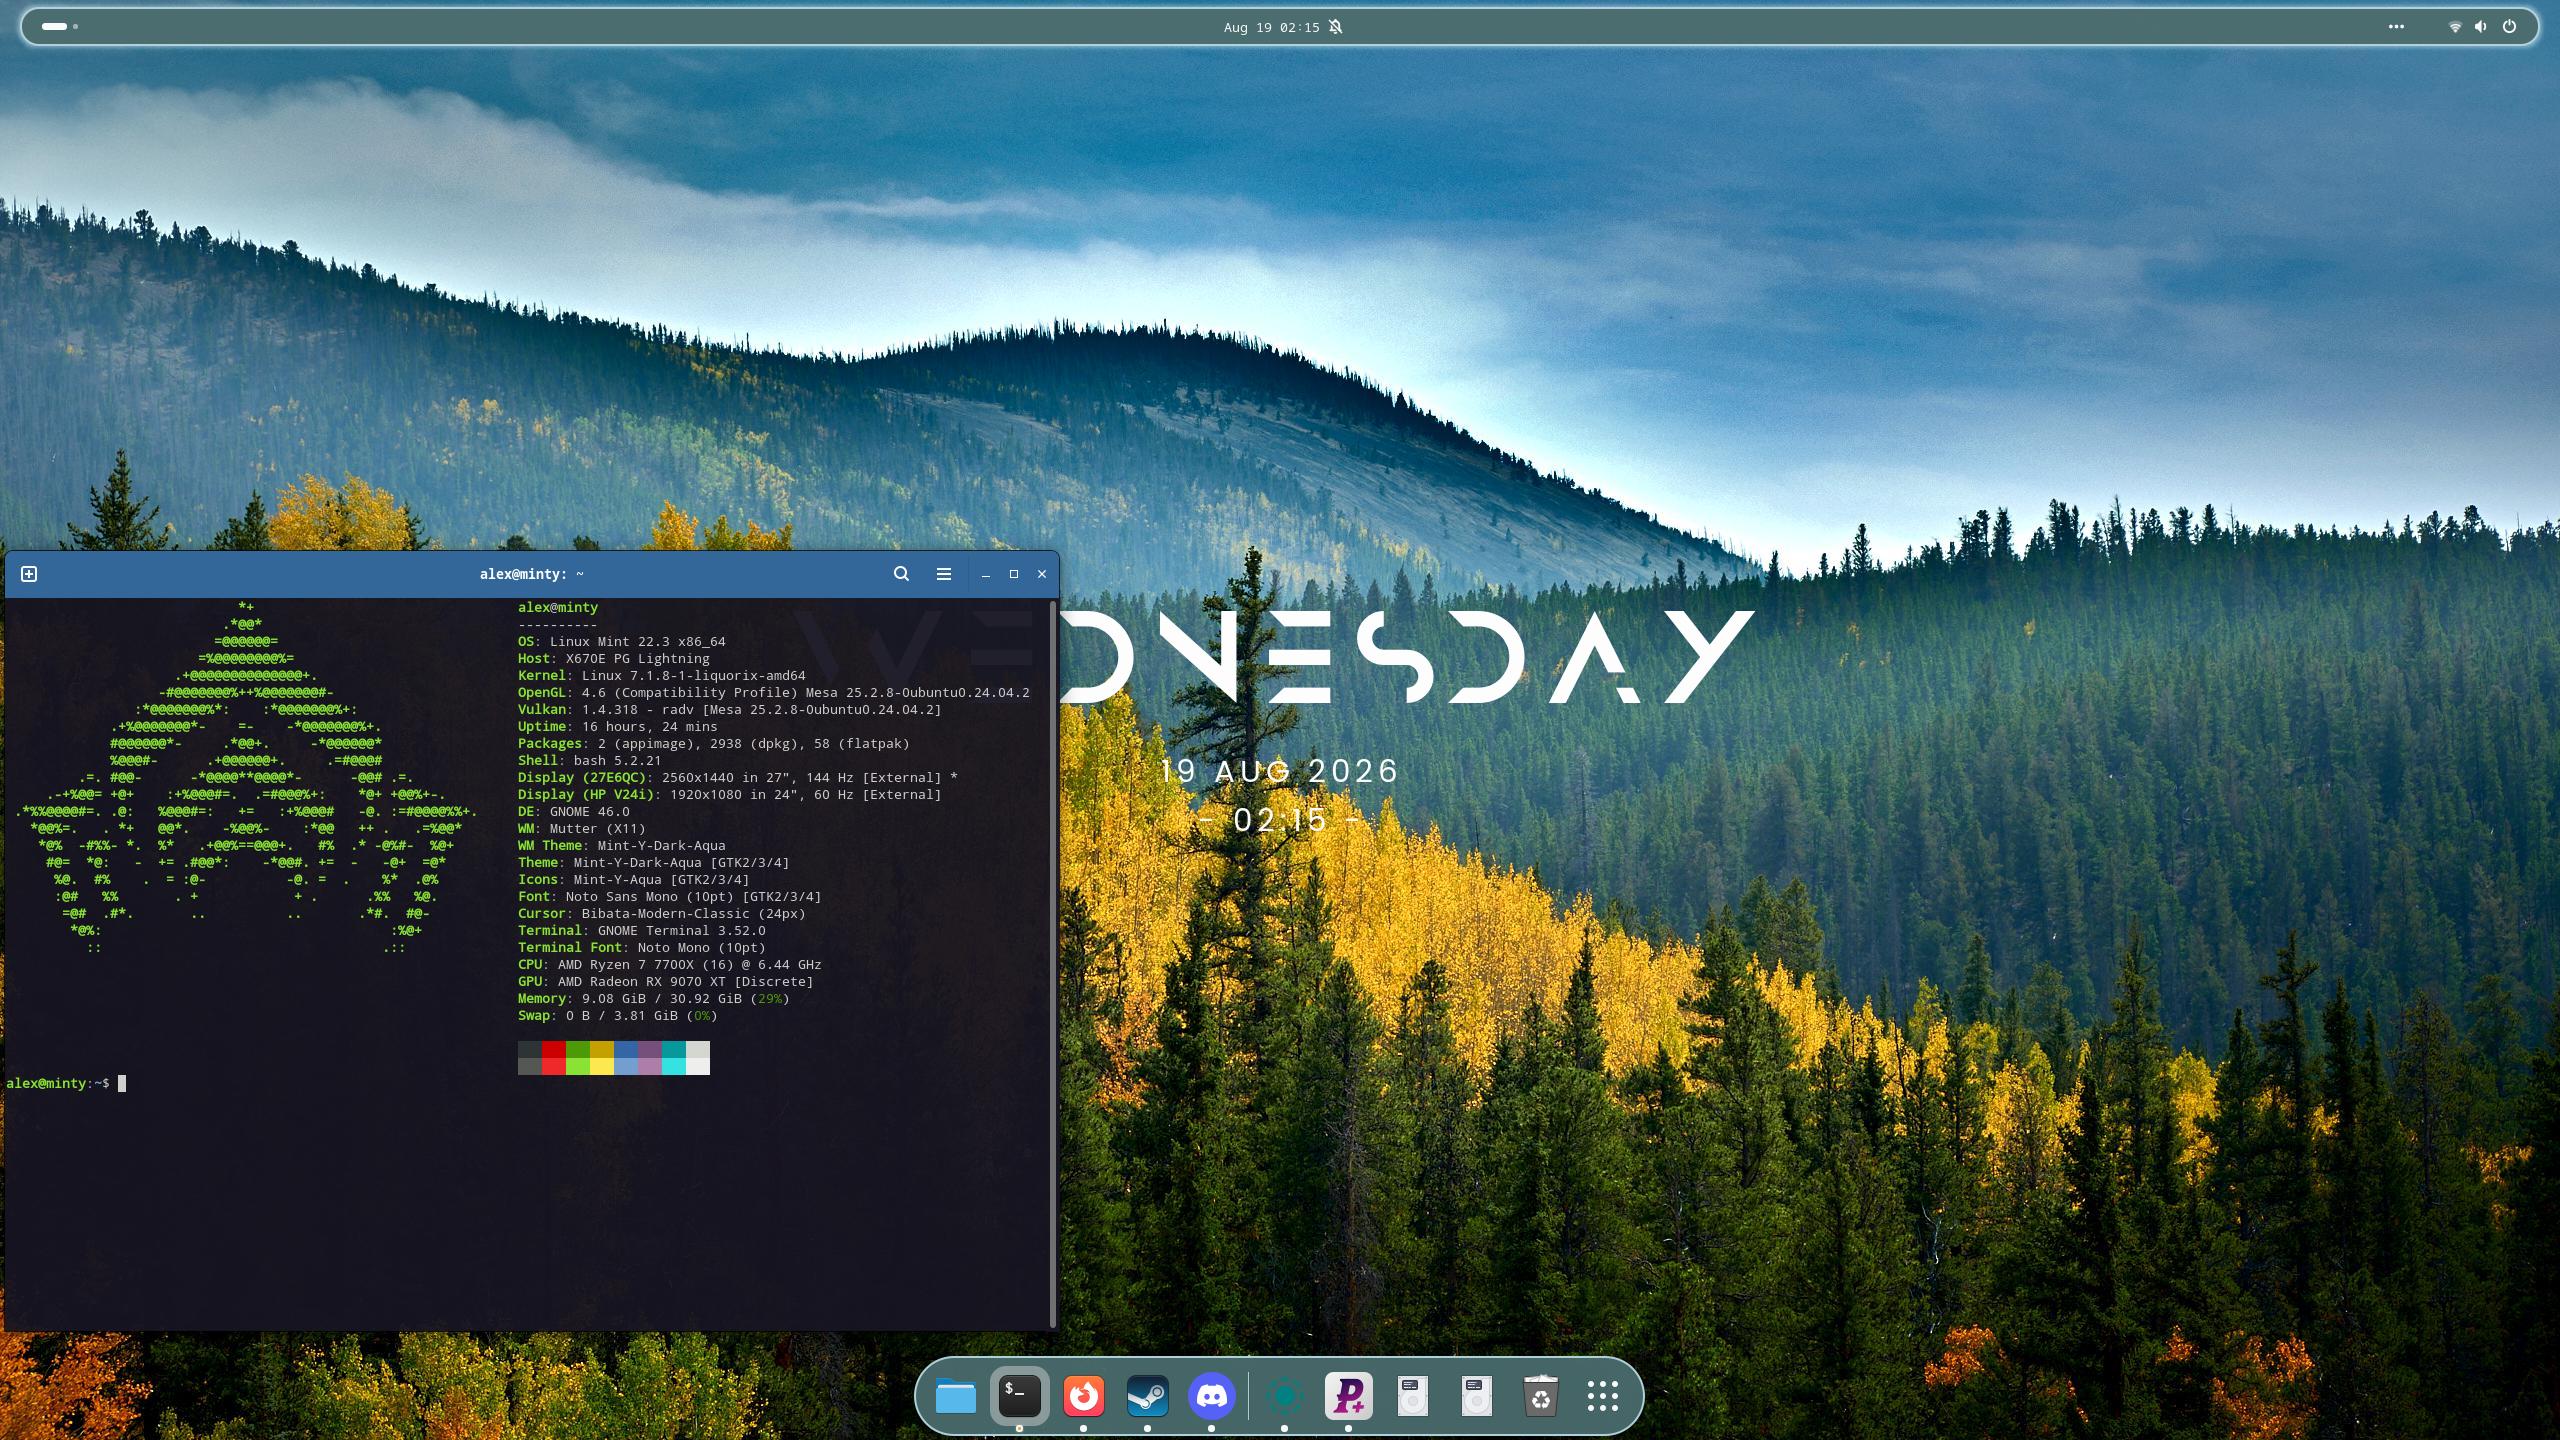Focus the alex@minty:~$ command prompt line
Screen dimensions: 2560x1440
pyautogui.click(x=66, y=1083)
